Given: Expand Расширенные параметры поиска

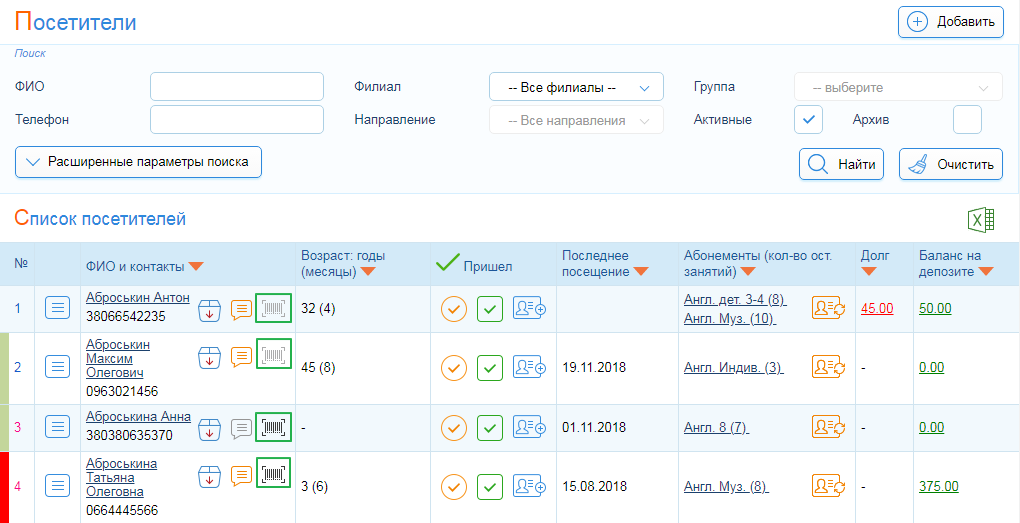Looking at the screenshot, I should 139,162.
